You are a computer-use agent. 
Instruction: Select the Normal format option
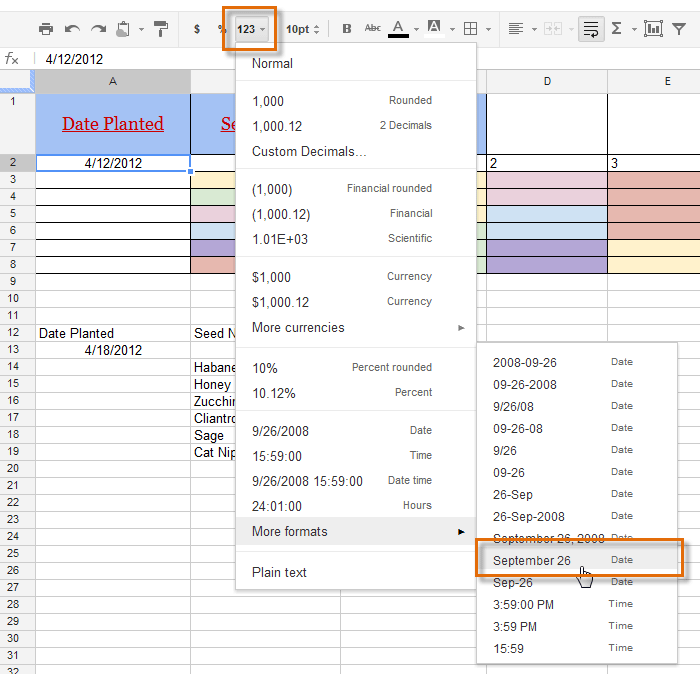pyautogui.click(x=356, y=63)
